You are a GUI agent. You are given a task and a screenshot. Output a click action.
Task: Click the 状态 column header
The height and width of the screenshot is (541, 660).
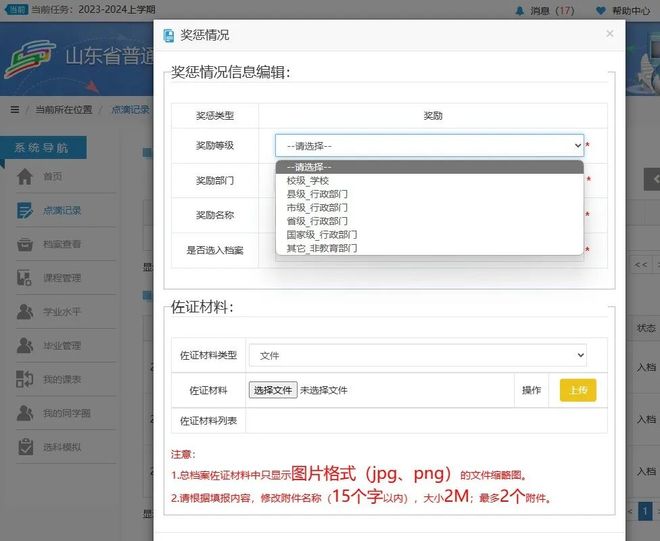click(646, 328)
